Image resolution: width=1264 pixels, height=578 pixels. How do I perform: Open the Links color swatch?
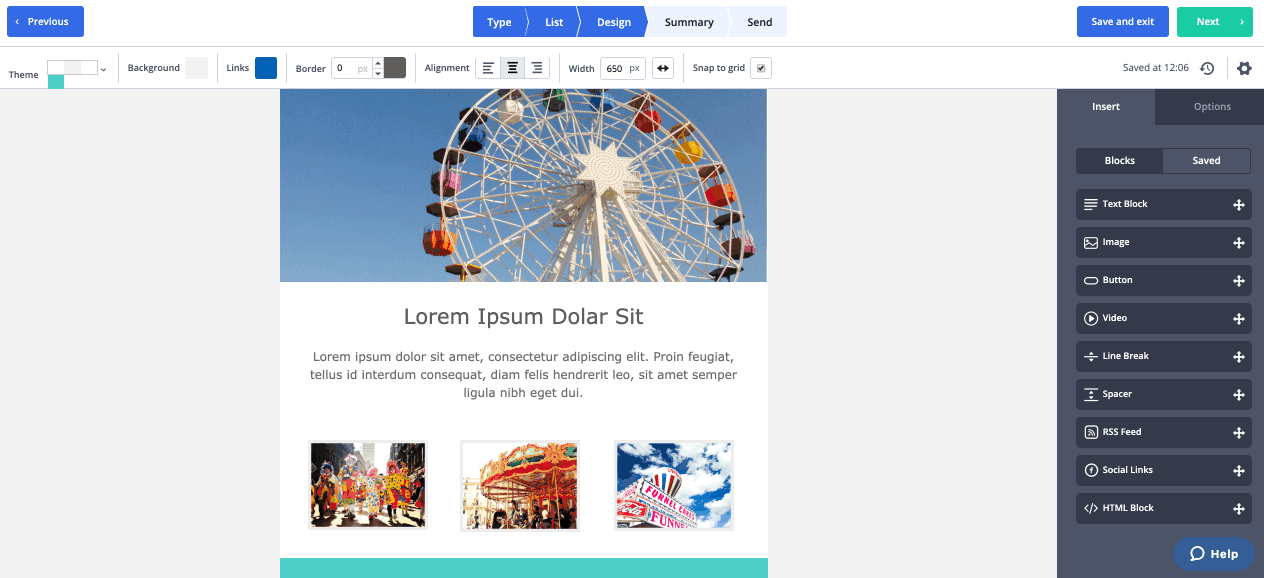[x=266, y=68]
